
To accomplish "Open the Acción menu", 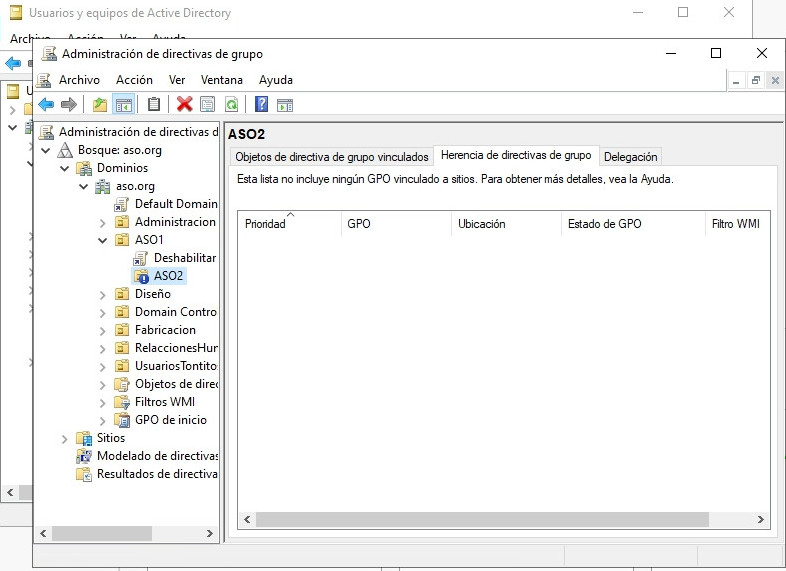I will click(x=134, y=80).
